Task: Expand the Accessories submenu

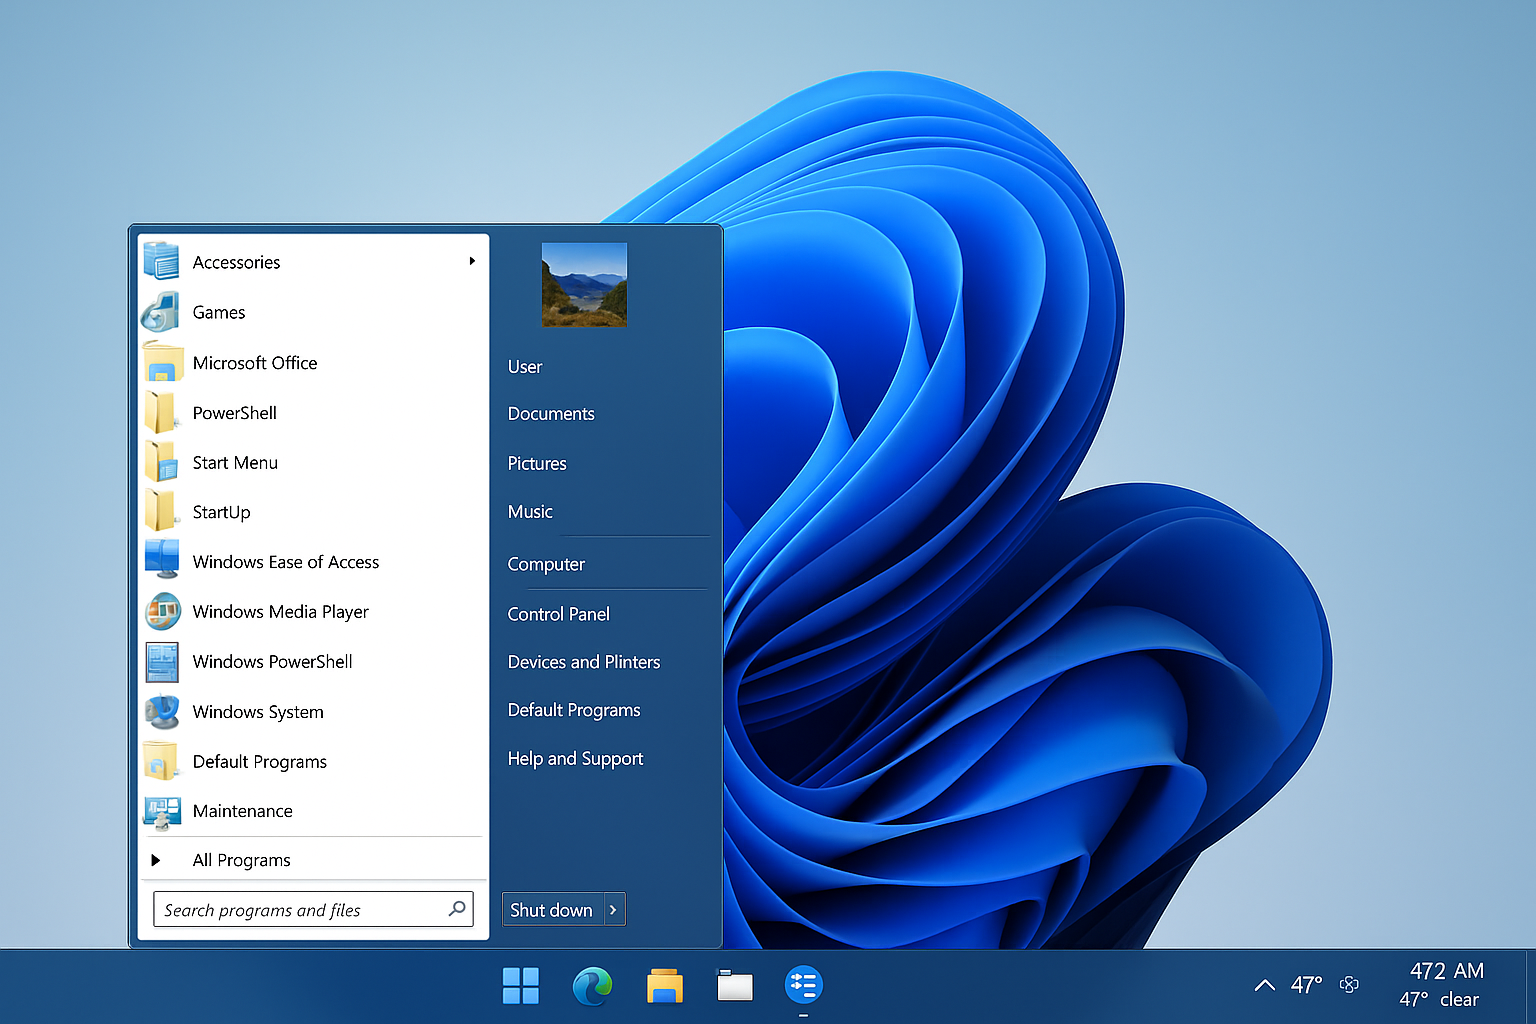Action: 236,261
